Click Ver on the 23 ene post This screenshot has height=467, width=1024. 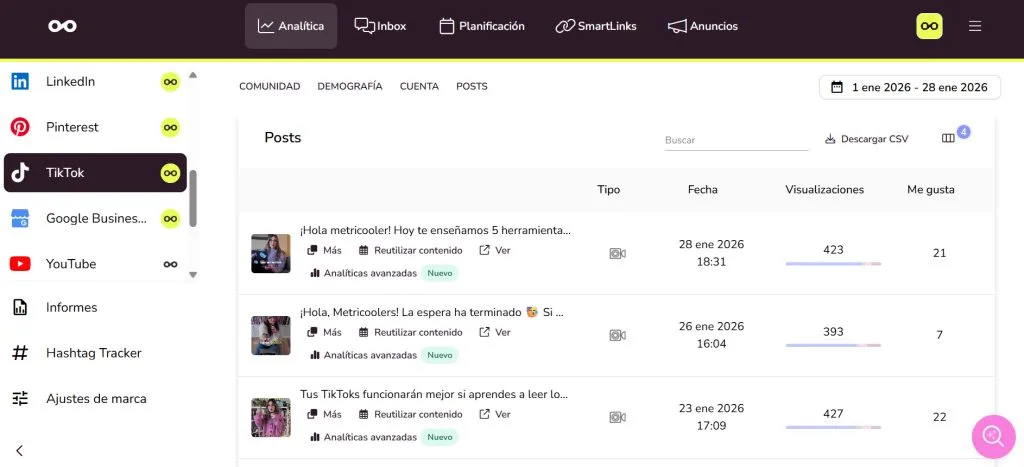495,414
